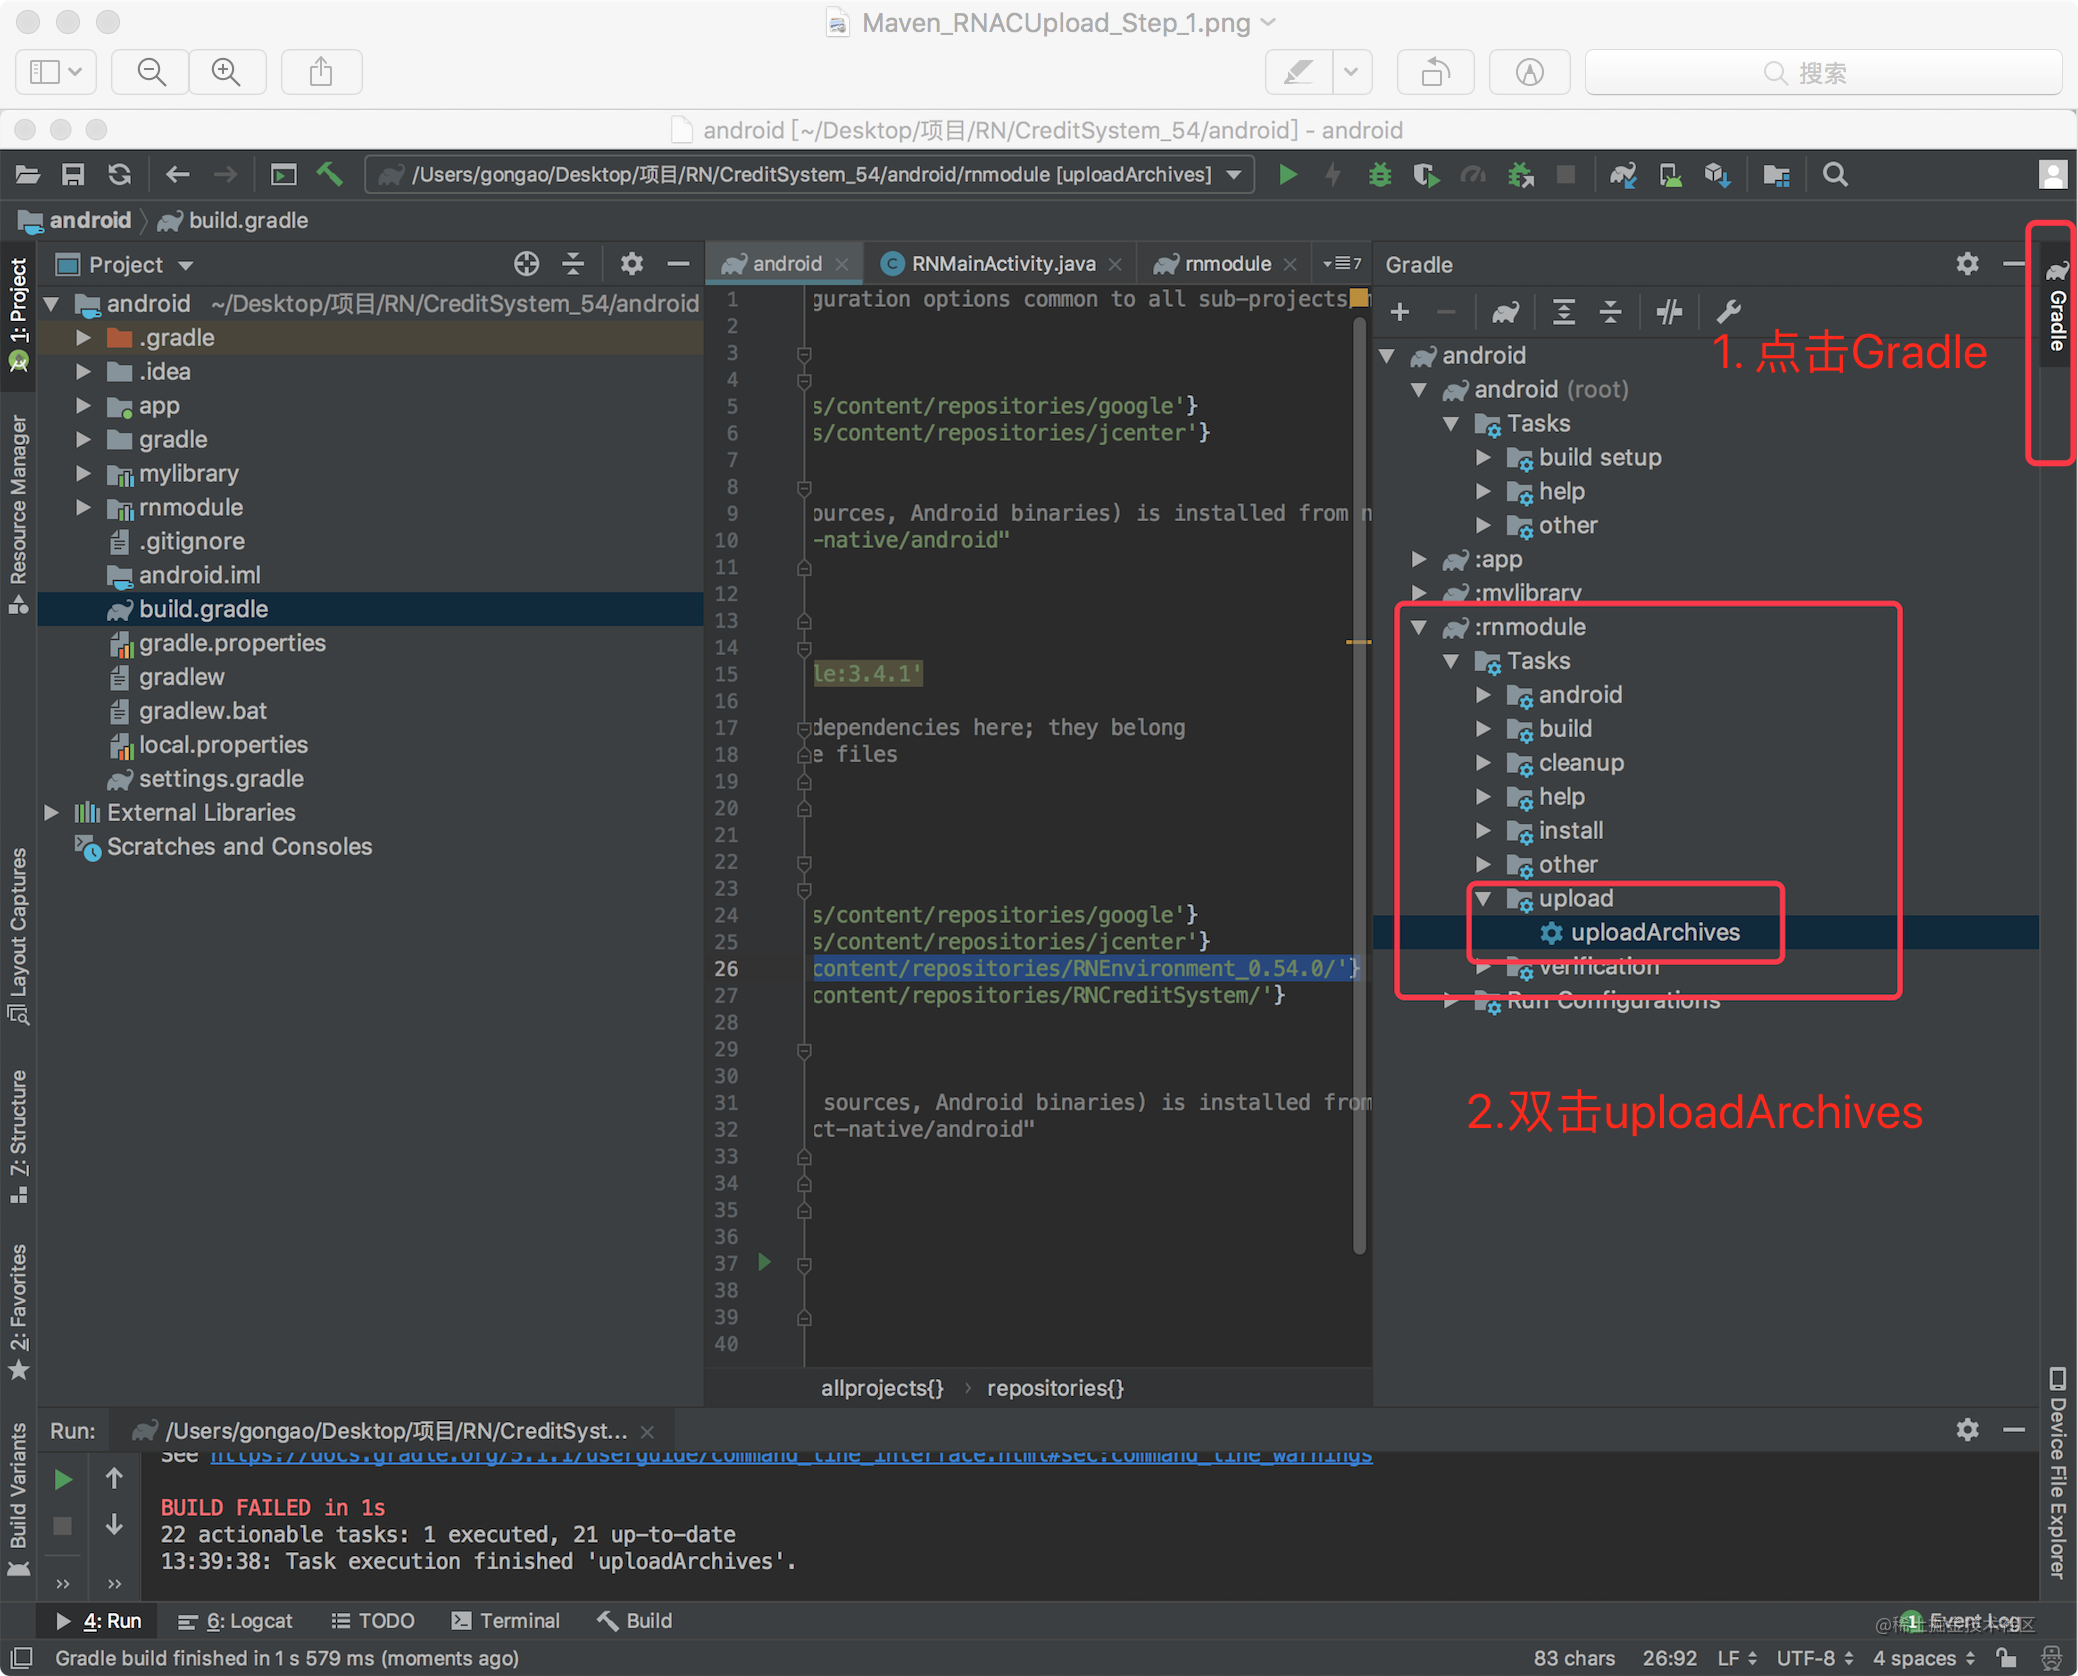Click Reimport Gradle projects elephant icon
The height and width of the screenshot is (1676, 2078).
click(x=1505, y=312)
